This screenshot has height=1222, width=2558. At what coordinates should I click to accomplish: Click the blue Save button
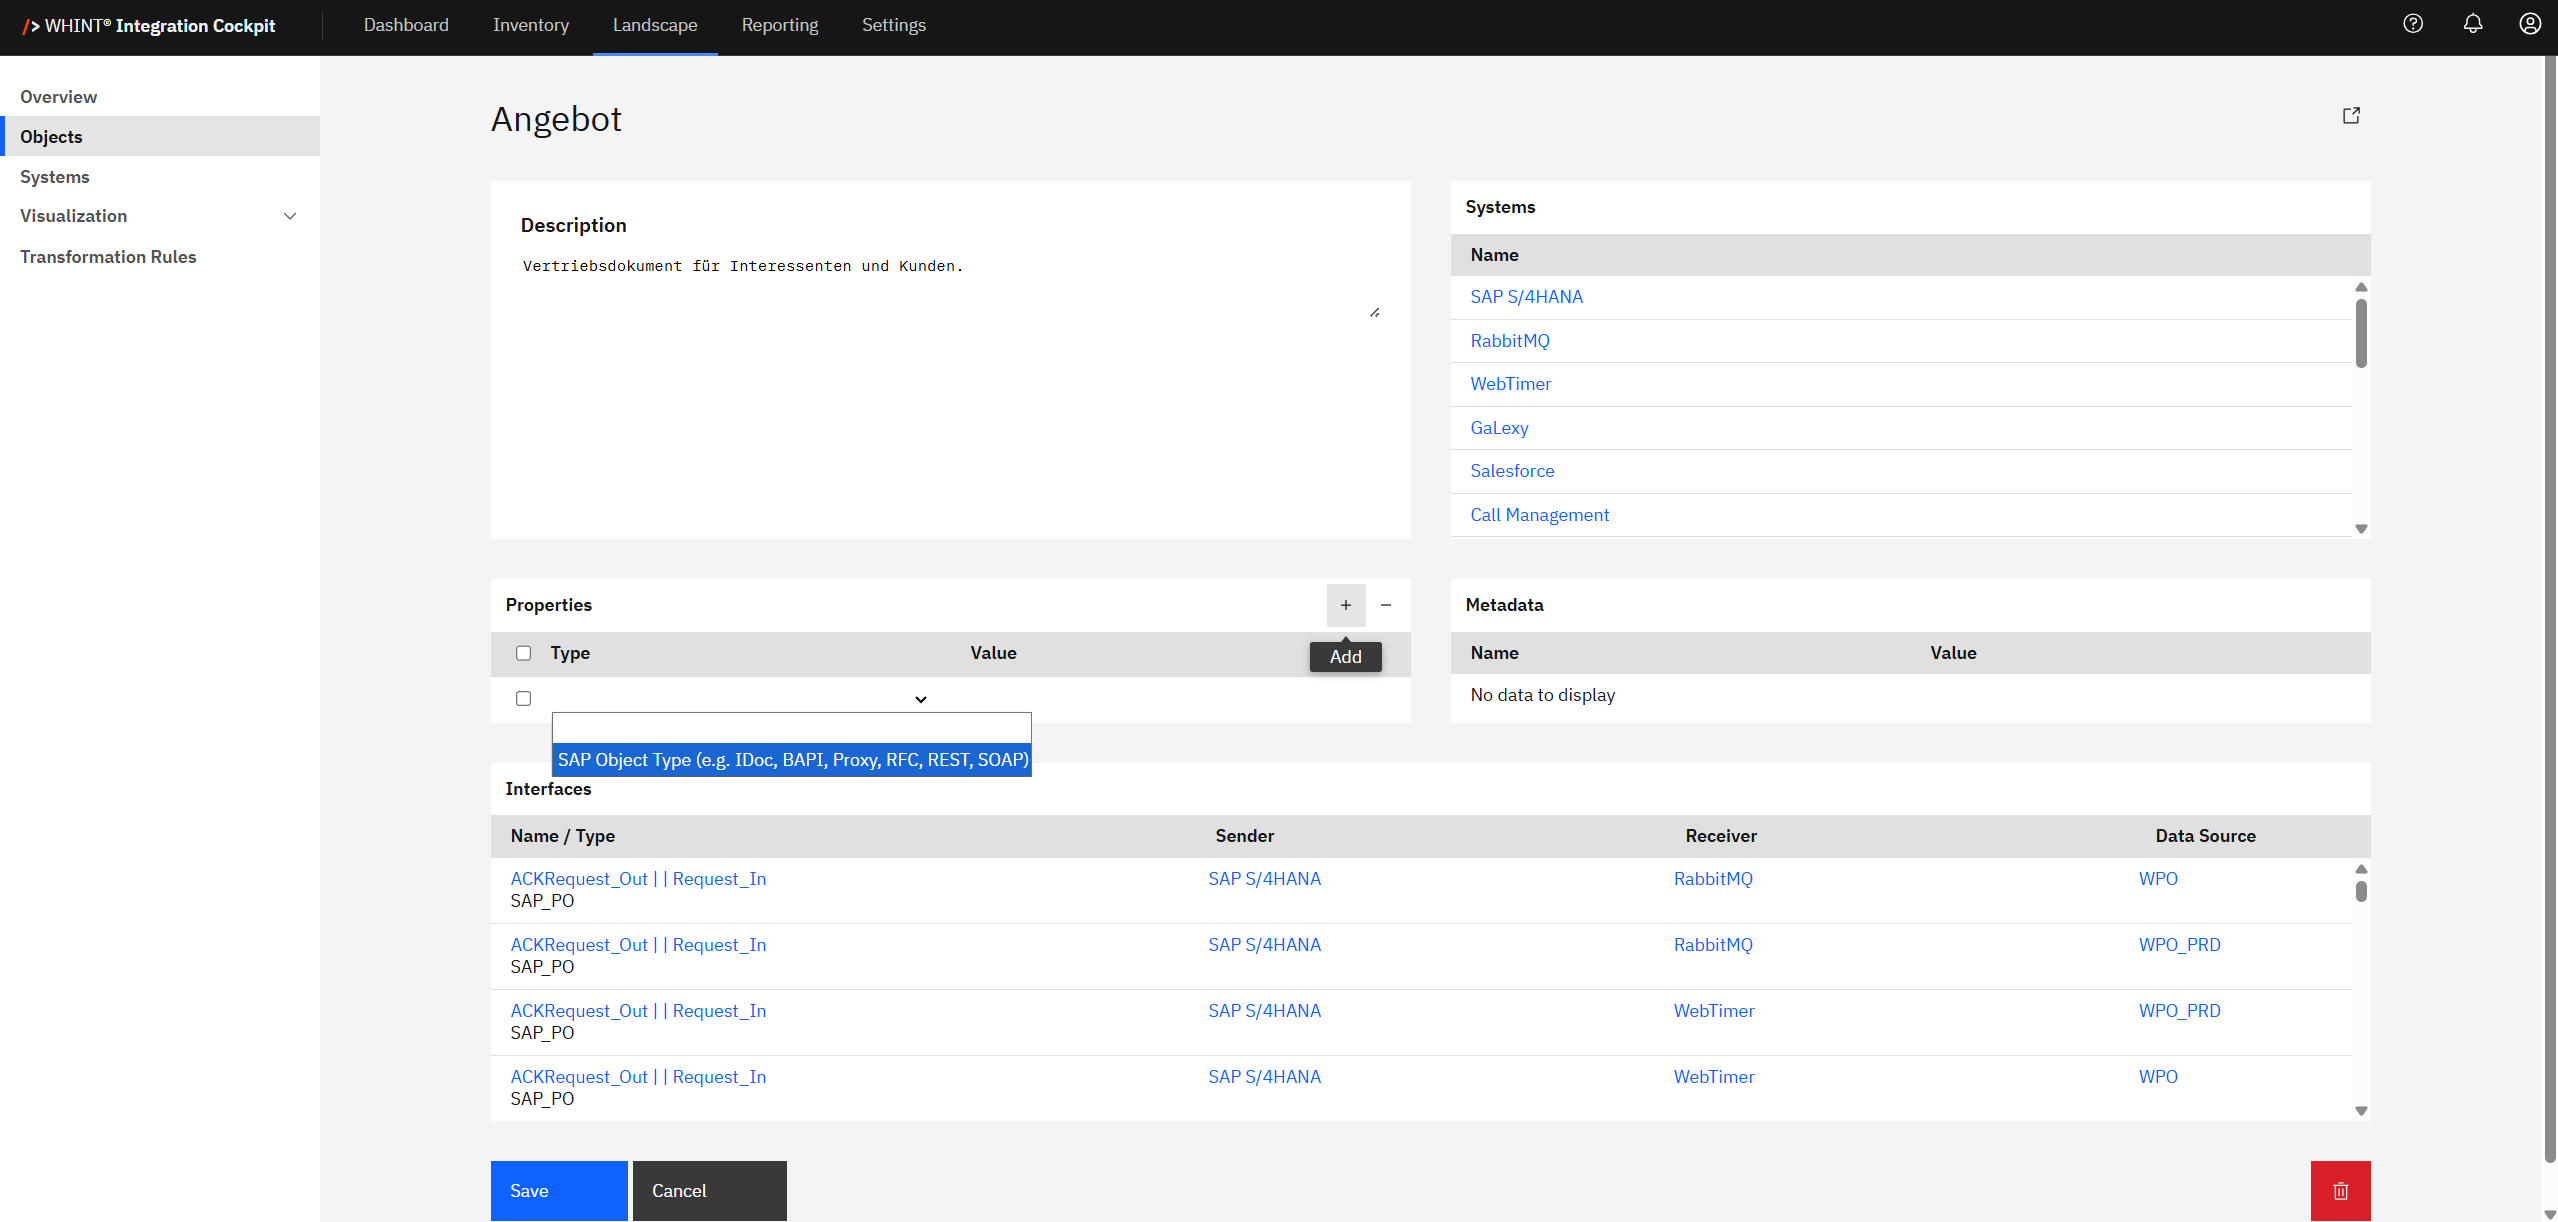tap(558, 1190)
